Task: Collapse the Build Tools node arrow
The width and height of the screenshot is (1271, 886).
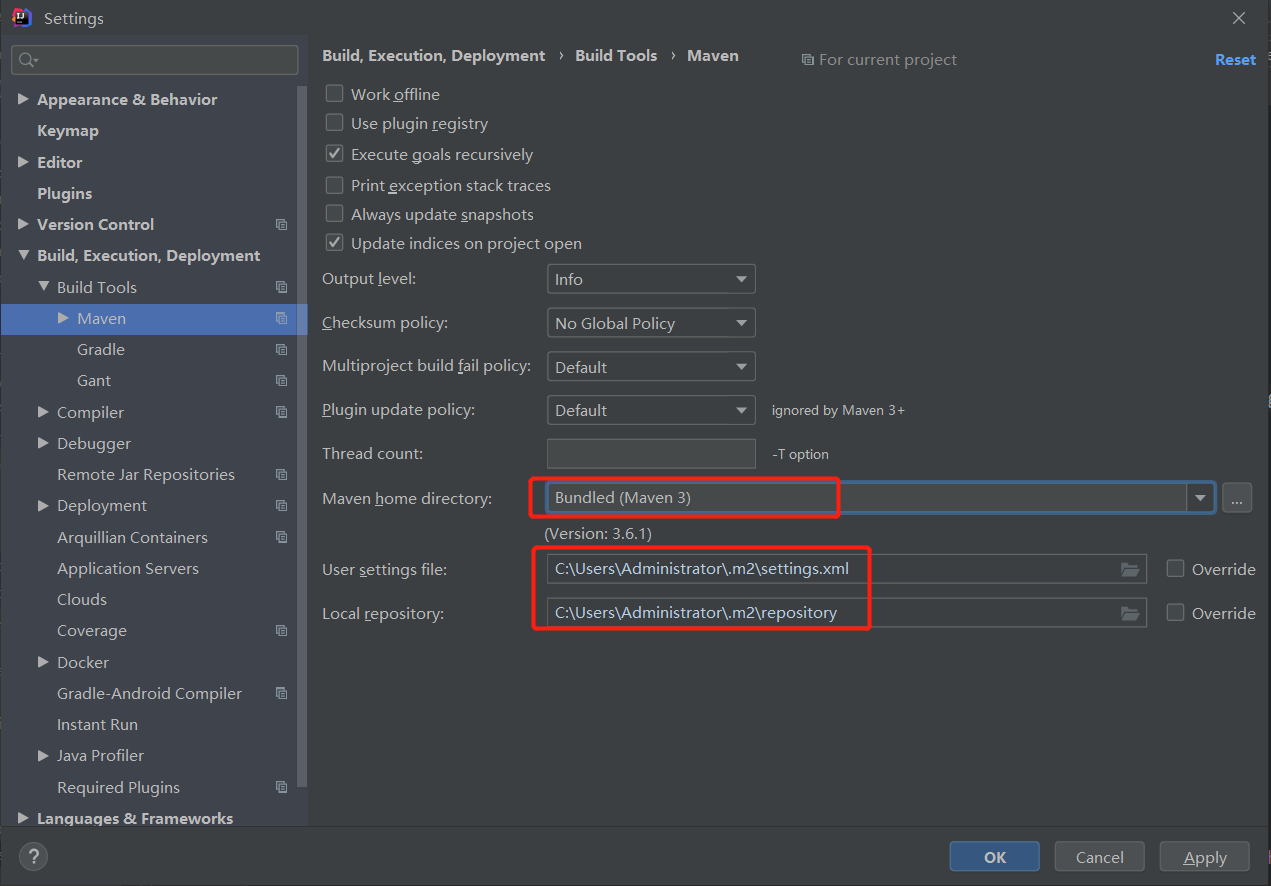Action: (43, 287)
